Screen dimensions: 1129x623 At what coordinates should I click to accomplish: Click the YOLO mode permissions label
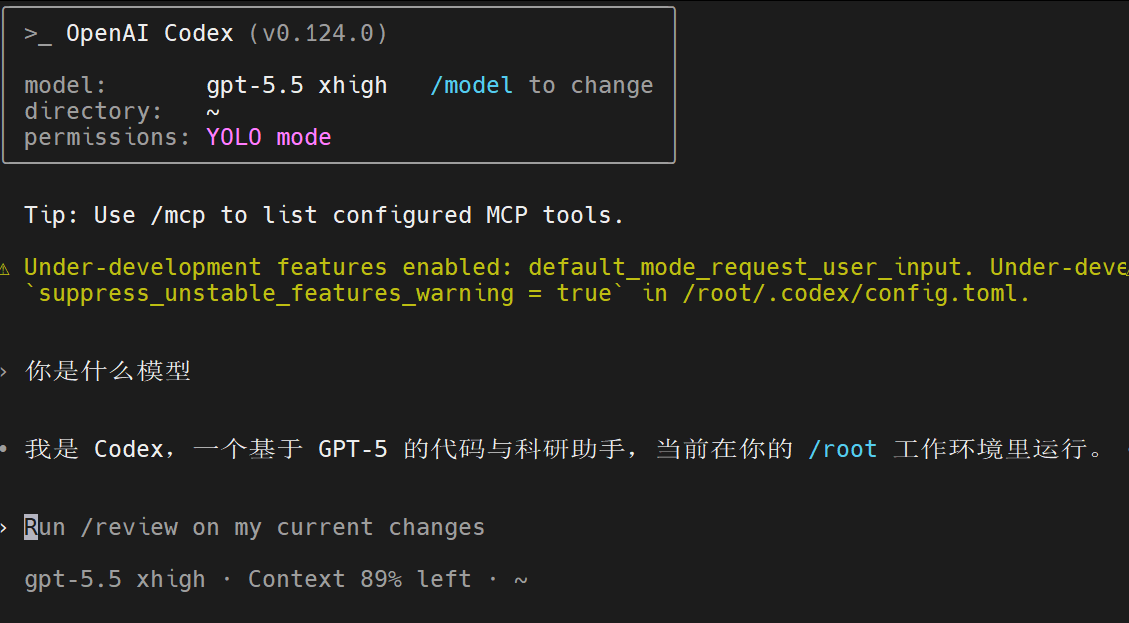click(x=269, y=137)
